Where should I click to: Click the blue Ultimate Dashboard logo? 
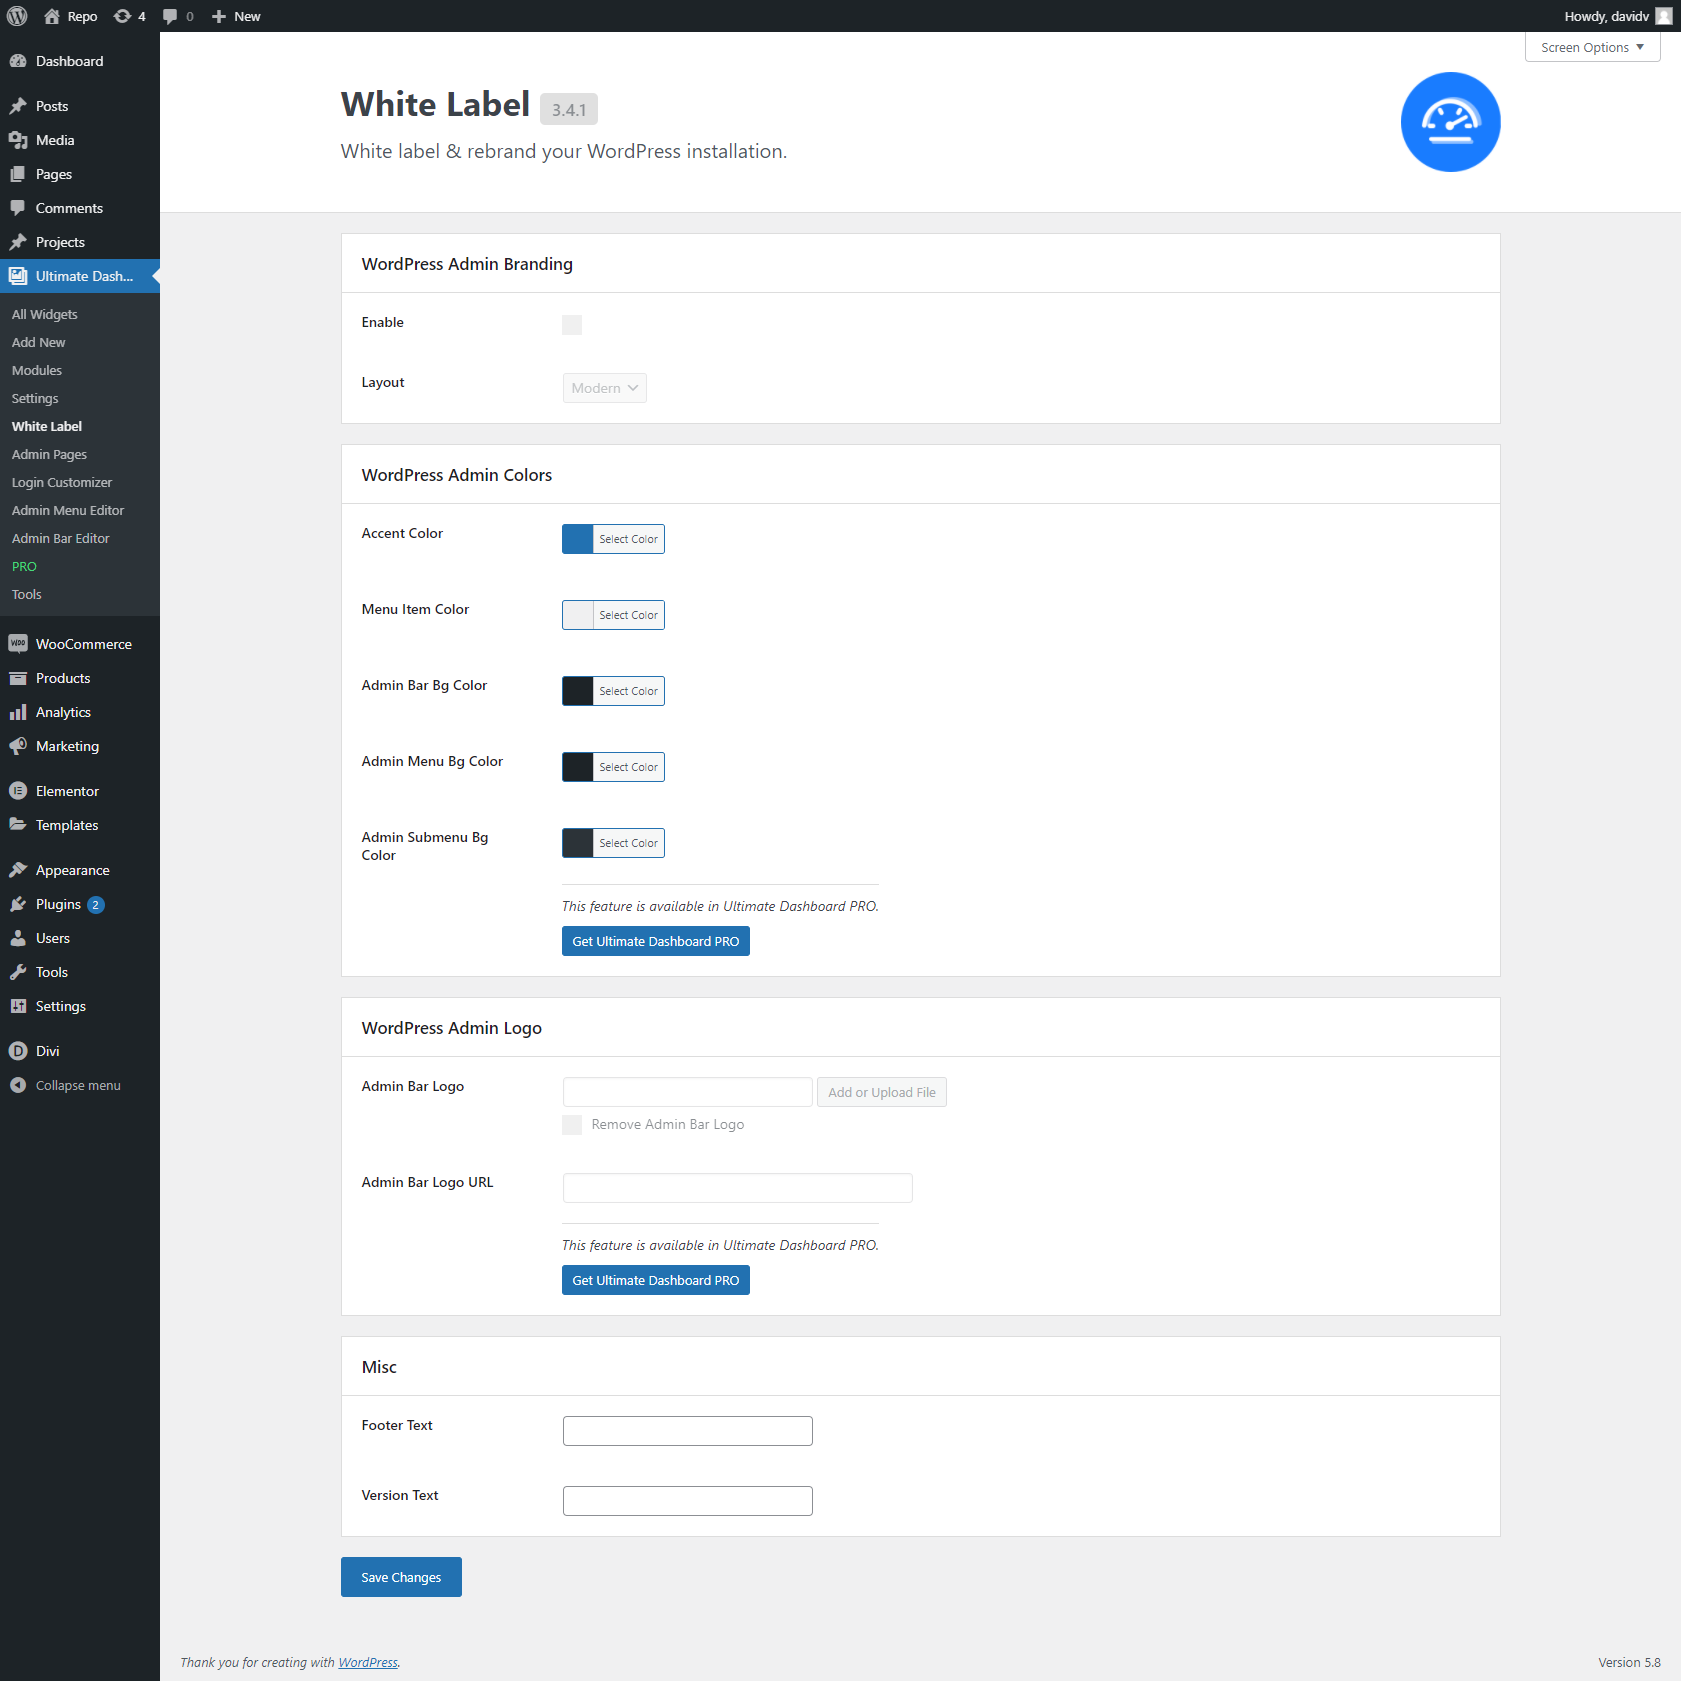[1450, 122]
